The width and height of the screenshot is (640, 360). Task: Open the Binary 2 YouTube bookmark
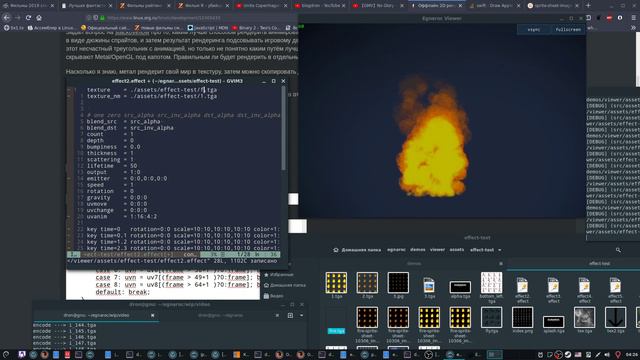click(256, 28)
